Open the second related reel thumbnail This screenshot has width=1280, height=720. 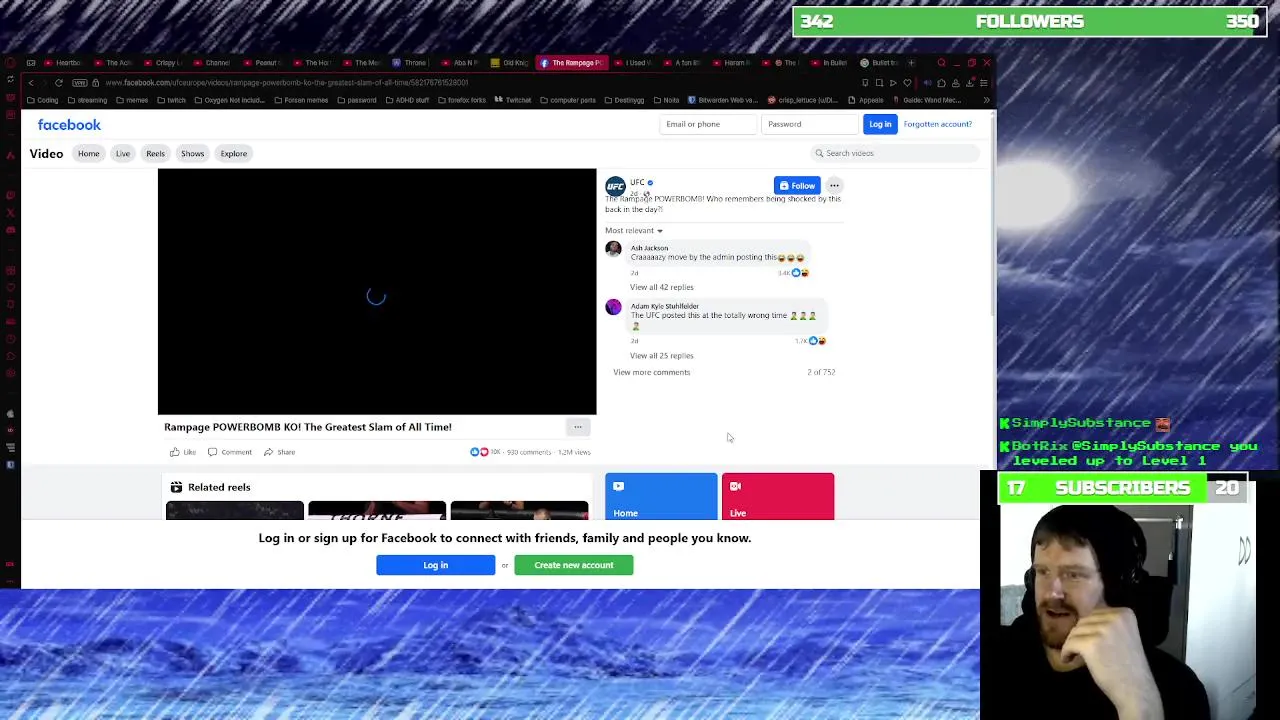[x=377, y=511]
